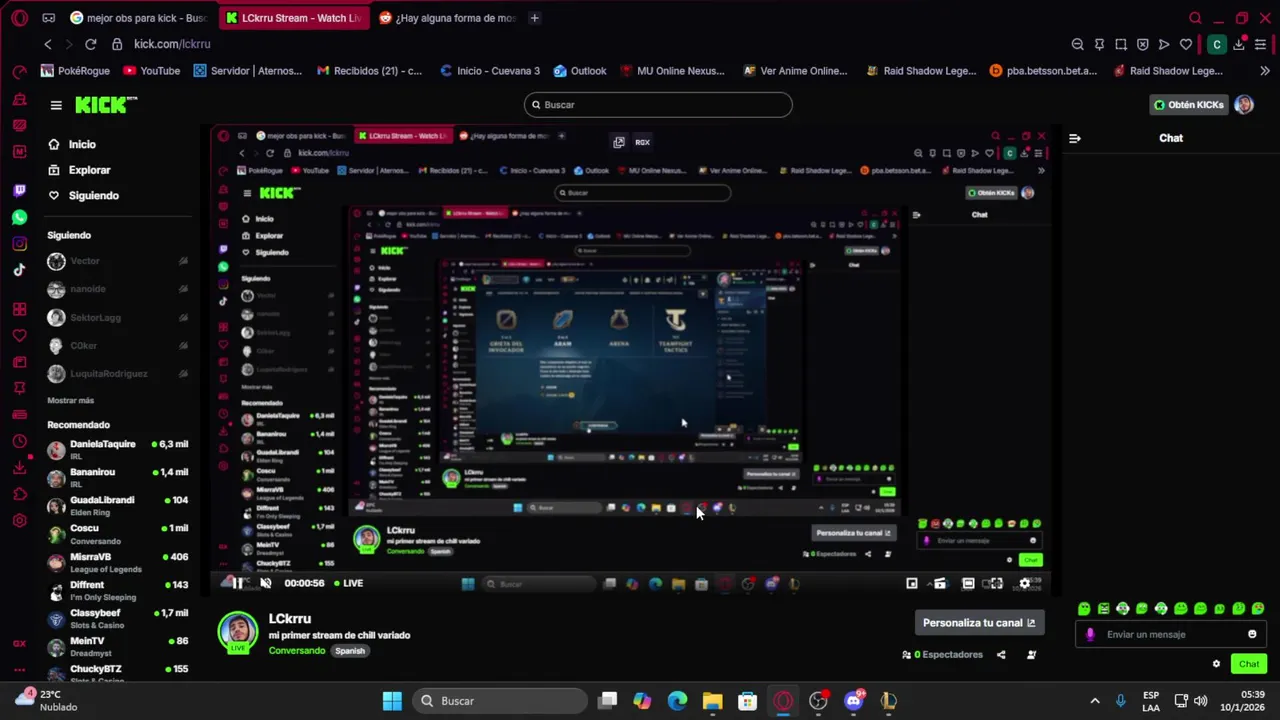Image resolution: width=1280 pixels, height=720 pixels.
Task: Switch to the '¿Hay alguna forma de' tab
Action: [x=447, y=18]
